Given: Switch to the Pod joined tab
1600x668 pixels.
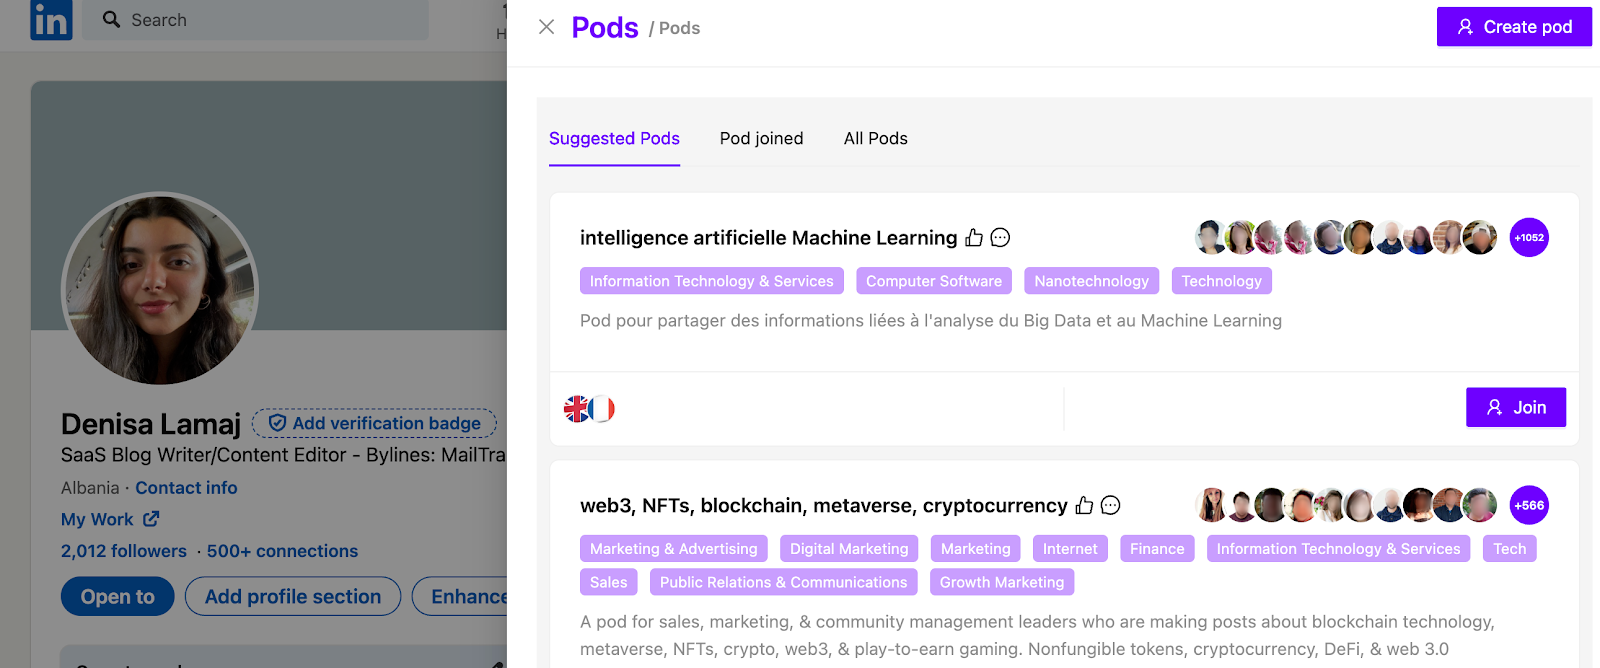Looking at the screenshot, I should (x=761, y=138).
